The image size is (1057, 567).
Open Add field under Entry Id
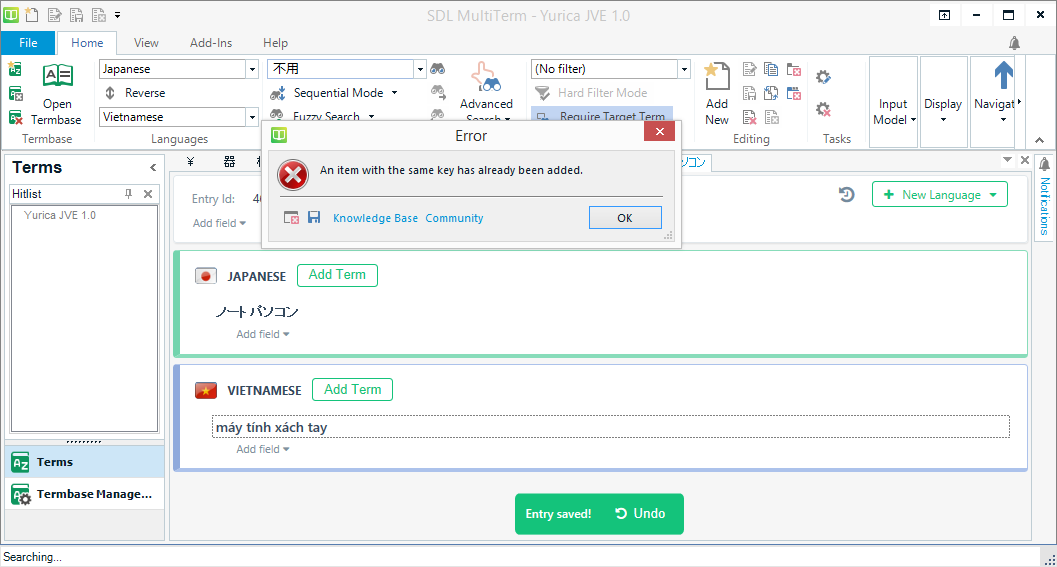tap(219, 223)
